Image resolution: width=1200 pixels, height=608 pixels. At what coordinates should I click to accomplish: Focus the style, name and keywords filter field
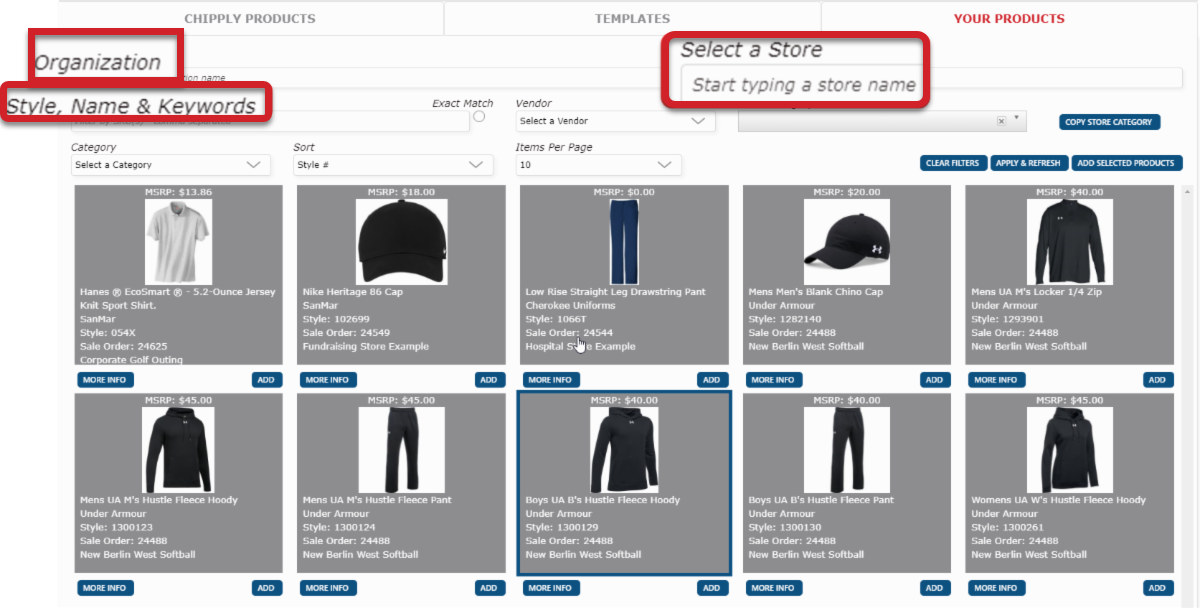(x=270, y=122)
